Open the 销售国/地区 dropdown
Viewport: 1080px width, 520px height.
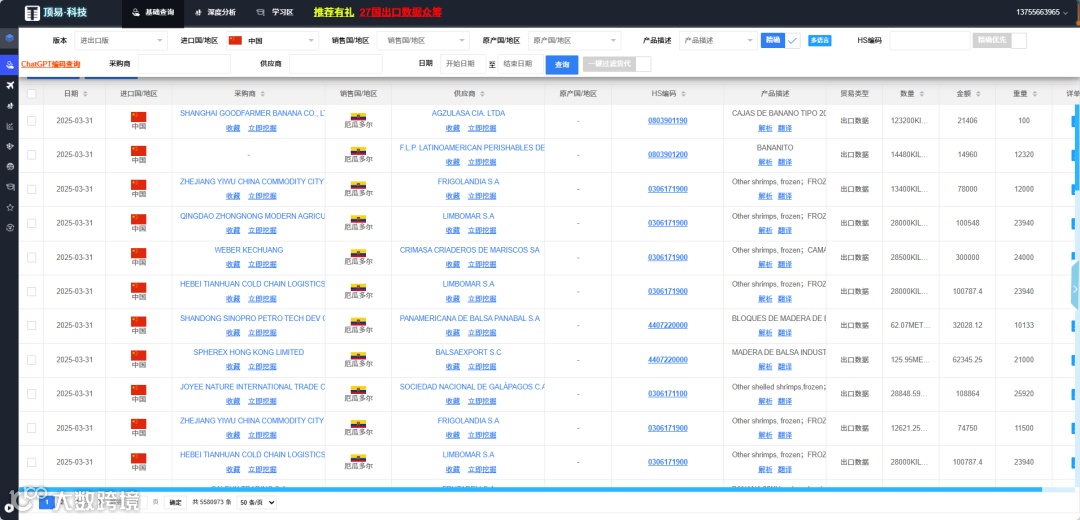coord(423,41)
